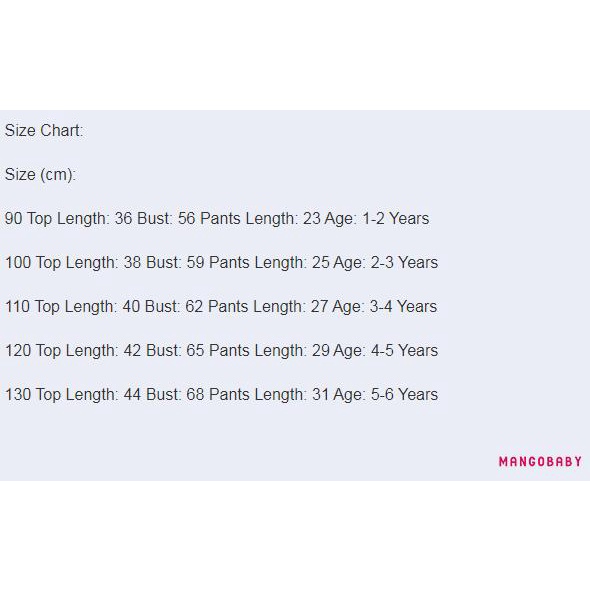This screenshot has height=590, width=590.
Task: Click Bust: 56 measurement
Action: (166, 219)
